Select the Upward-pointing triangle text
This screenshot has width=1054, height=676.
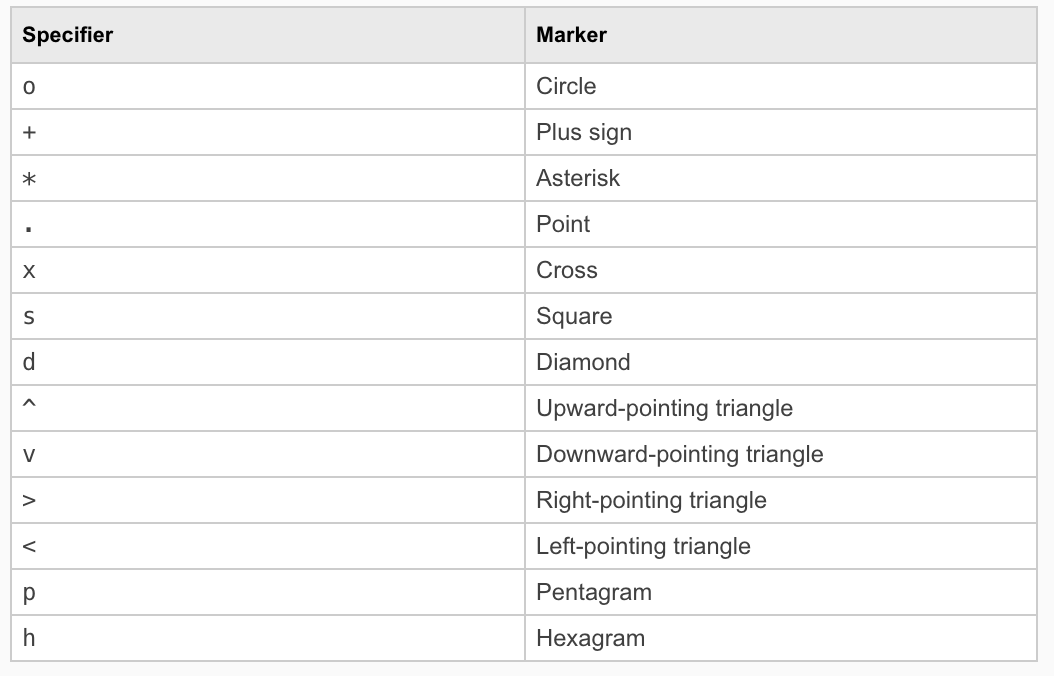tap(664, 408)
